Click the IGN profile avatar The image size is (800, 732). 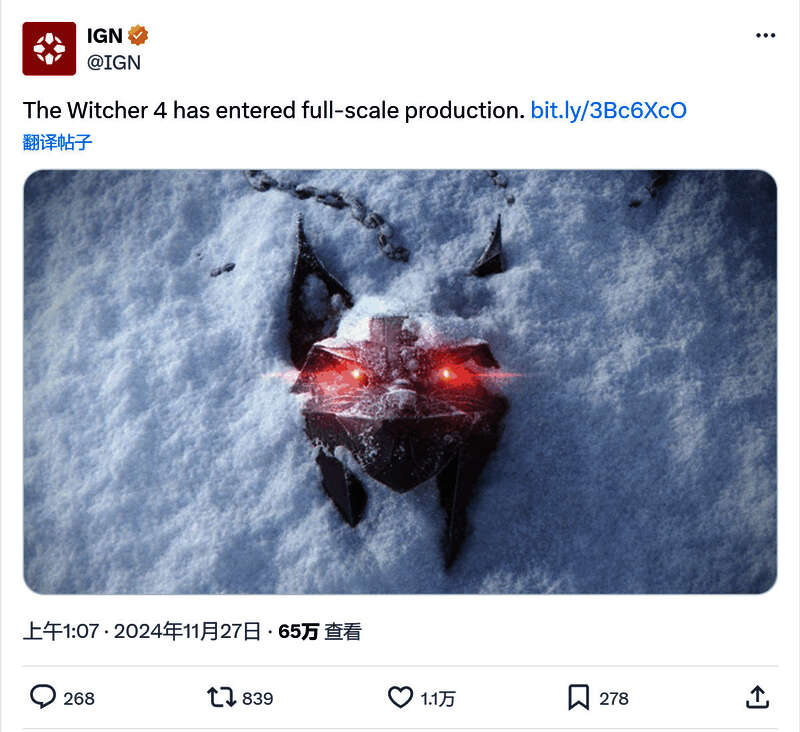pos(47,47)
